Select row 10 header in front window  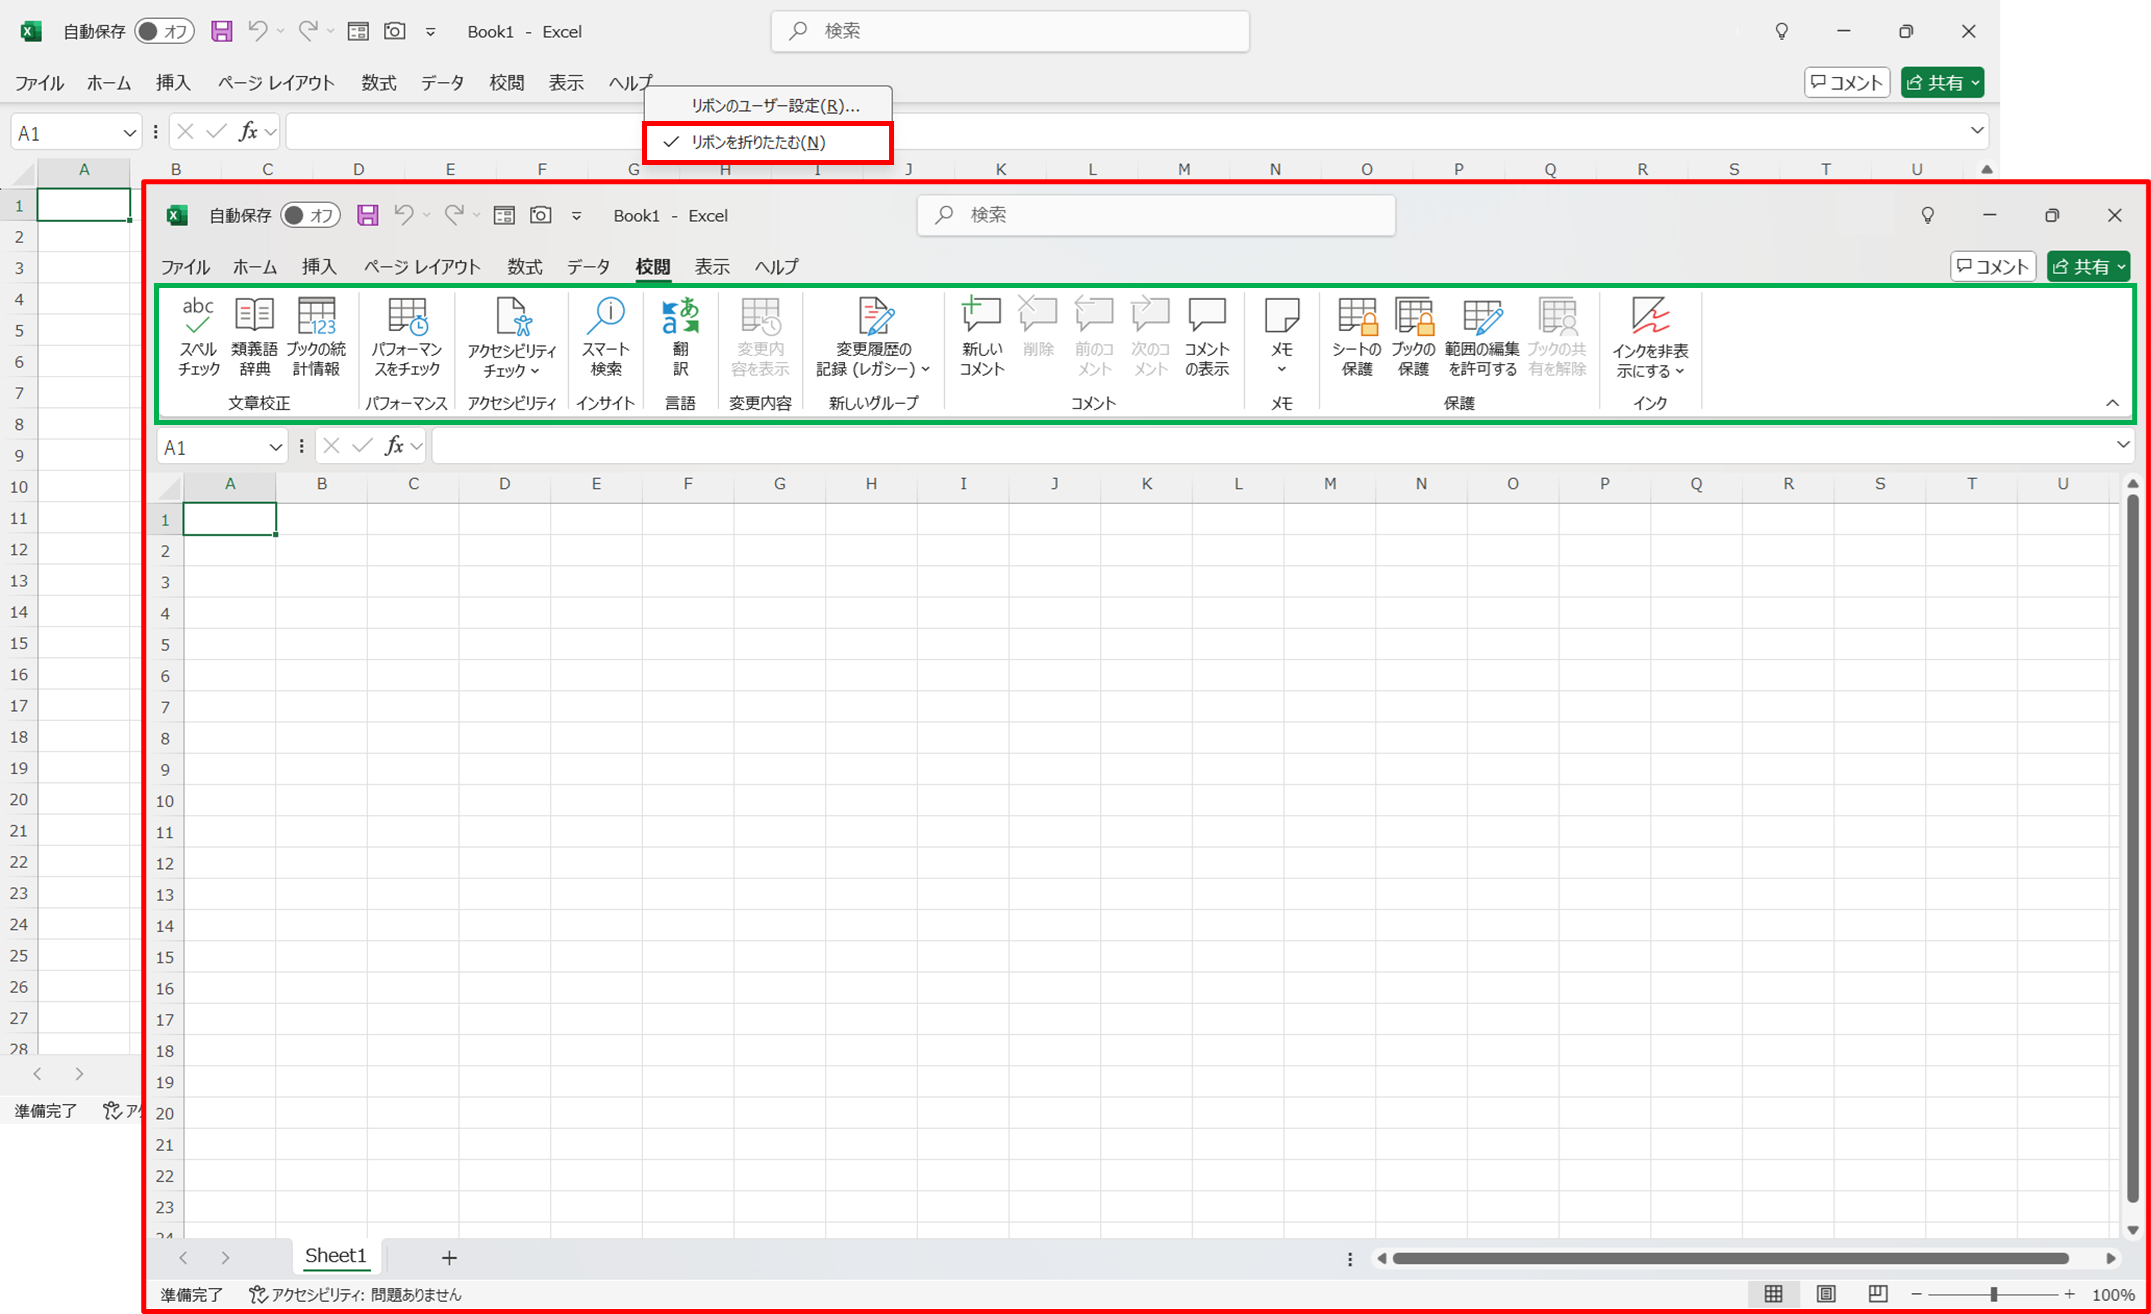pos(165,801)
